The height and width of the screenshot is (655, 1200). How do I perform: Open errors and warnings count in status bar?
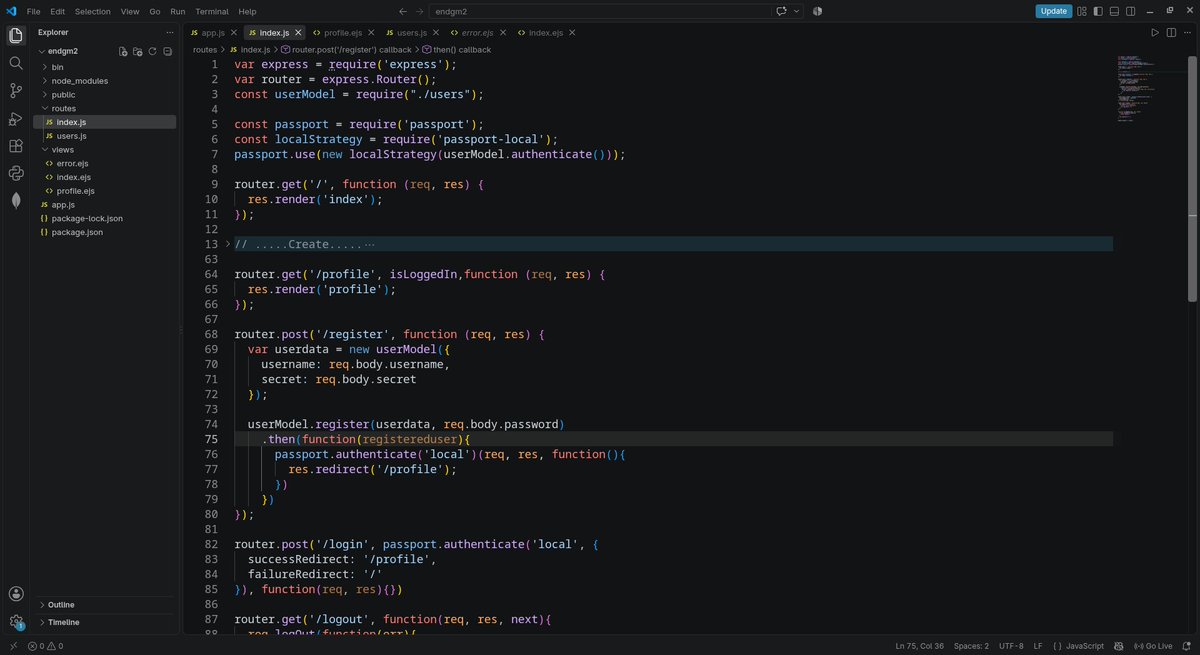(46, 646)
